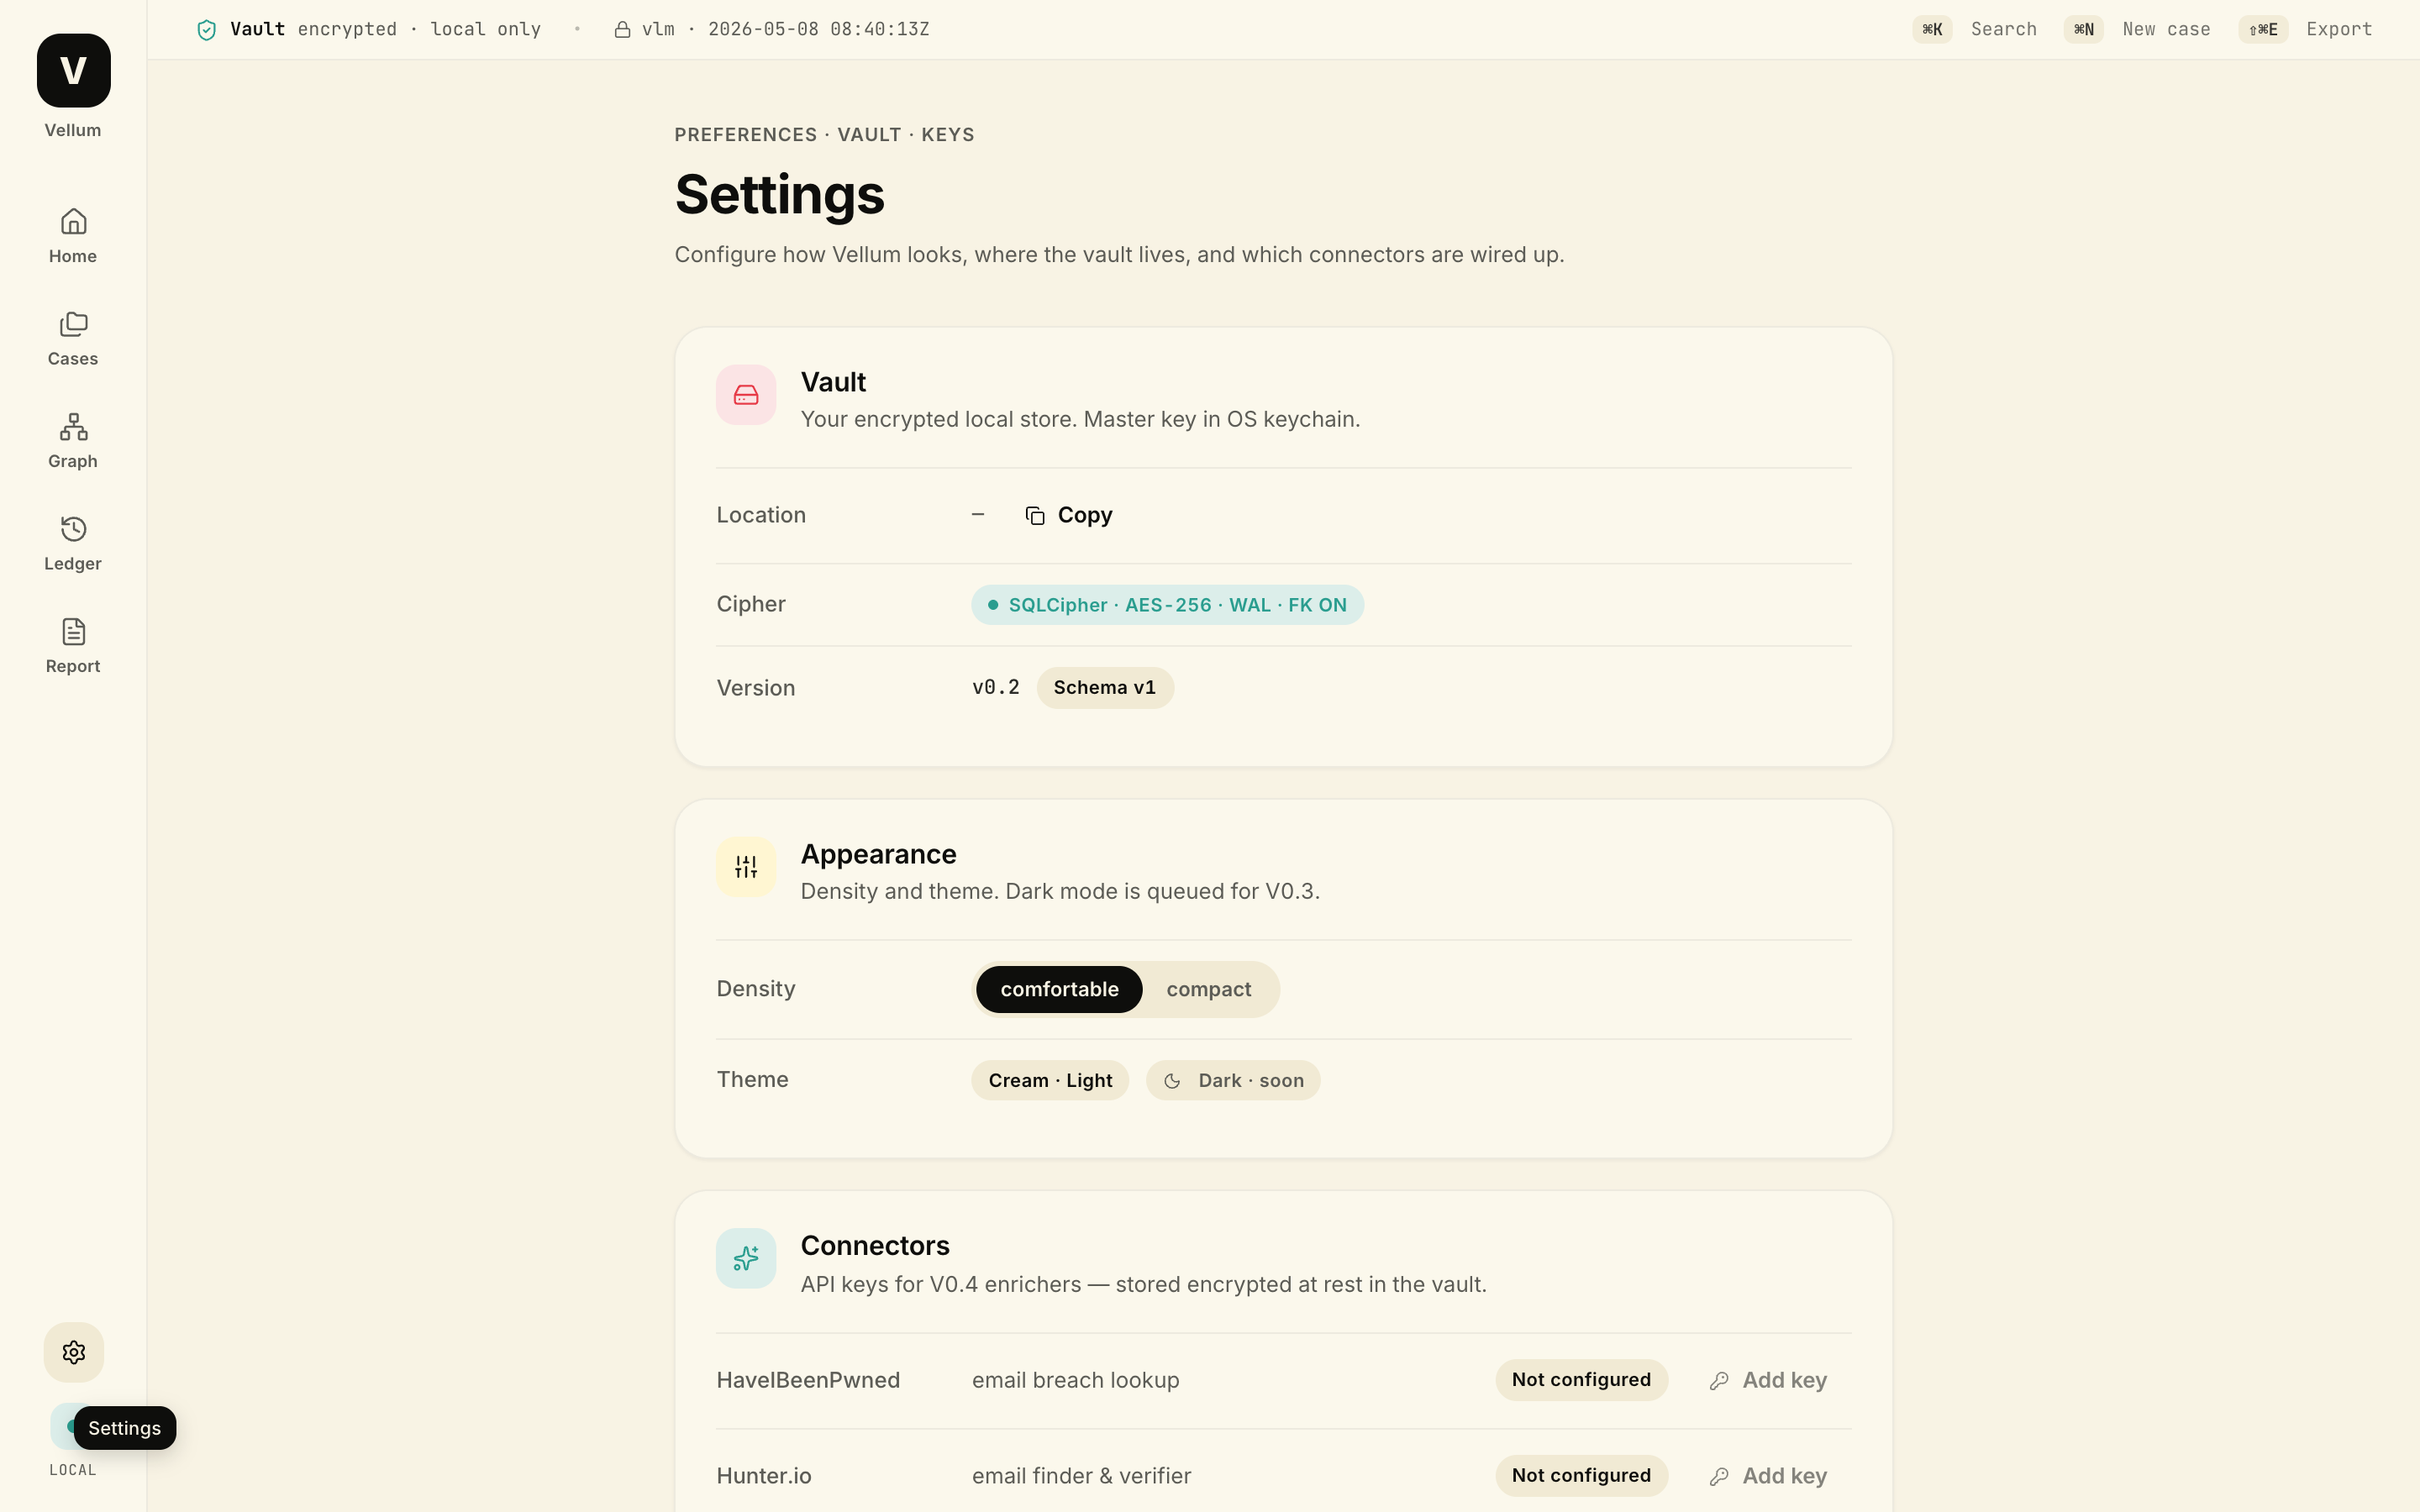Click the vault shield status icon
This screenshot has width=2420, height=1512.
(207, 30)
